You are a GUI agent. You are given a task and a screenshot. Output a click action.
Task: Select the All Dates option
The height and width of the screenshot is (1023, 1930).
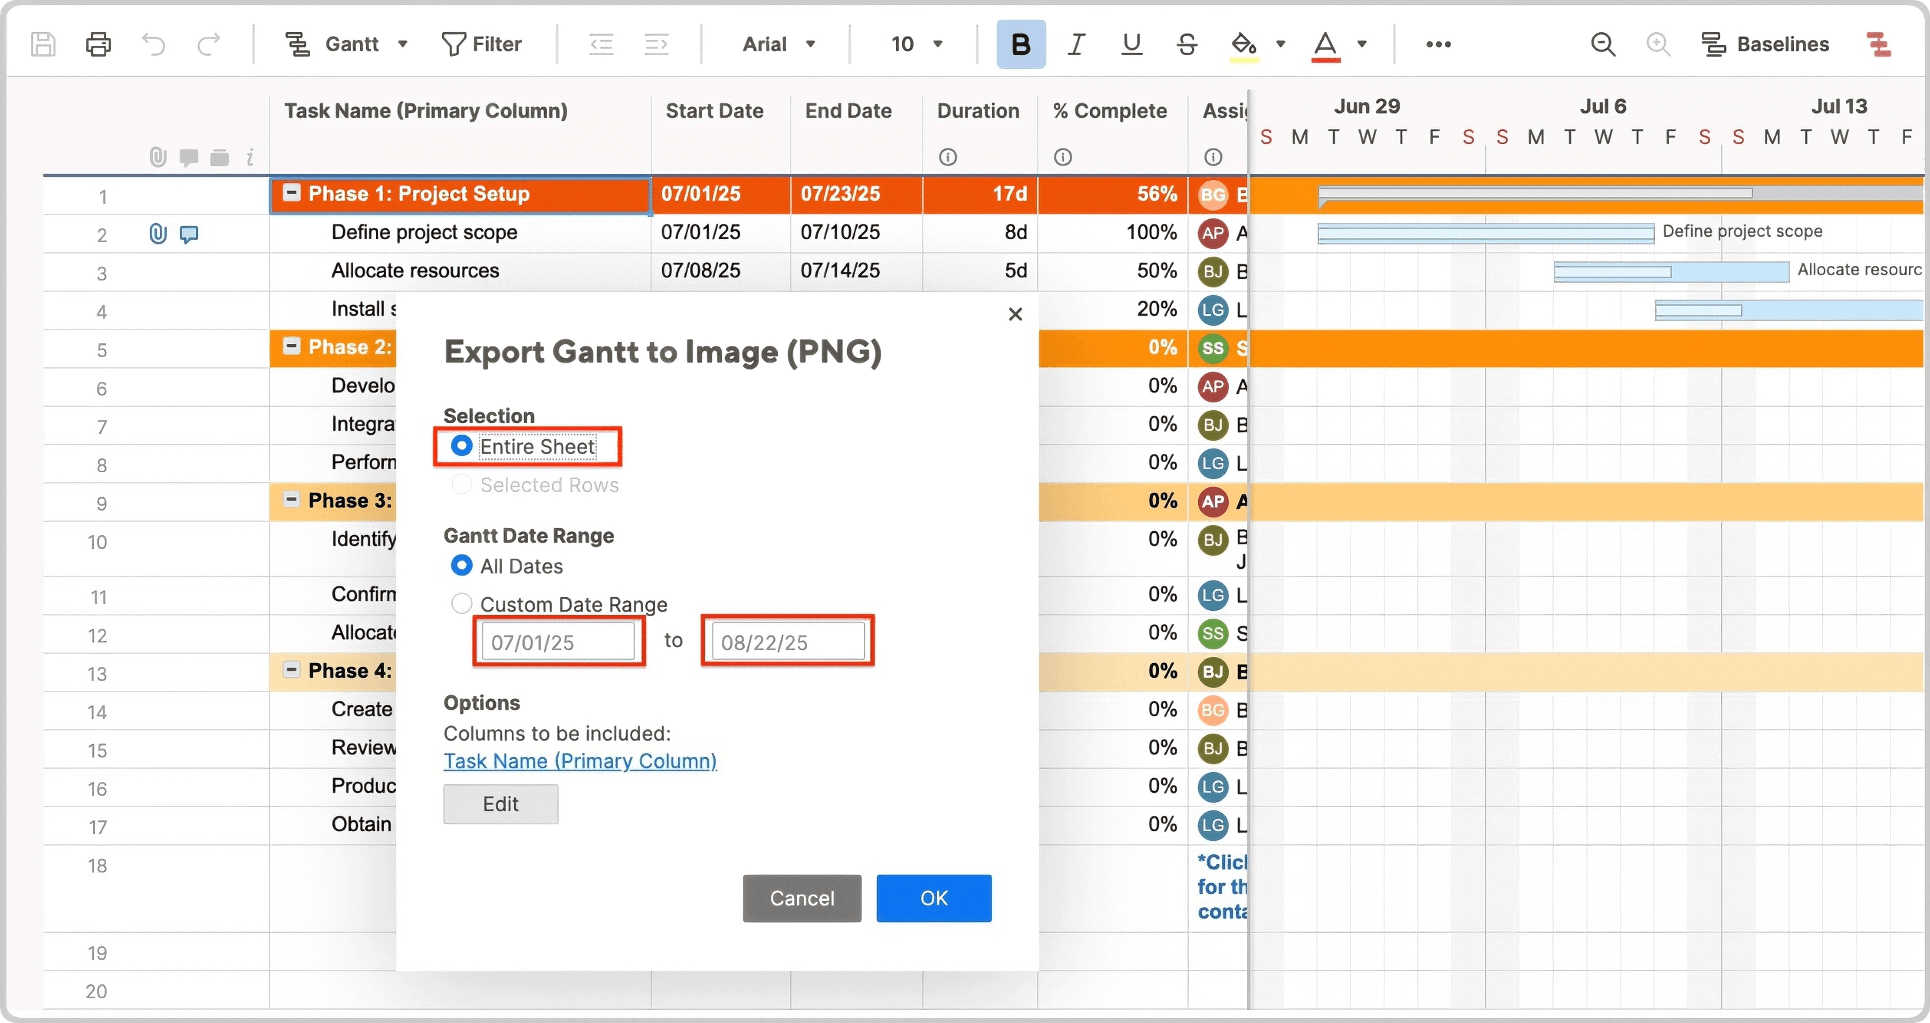[x=461, y=565]
